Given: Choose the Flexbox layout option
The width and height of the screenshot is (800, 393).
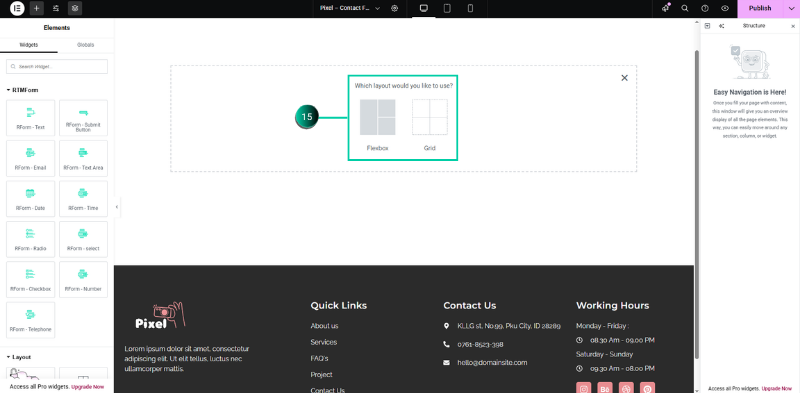Looking at the screenshot, I should 378,125.
